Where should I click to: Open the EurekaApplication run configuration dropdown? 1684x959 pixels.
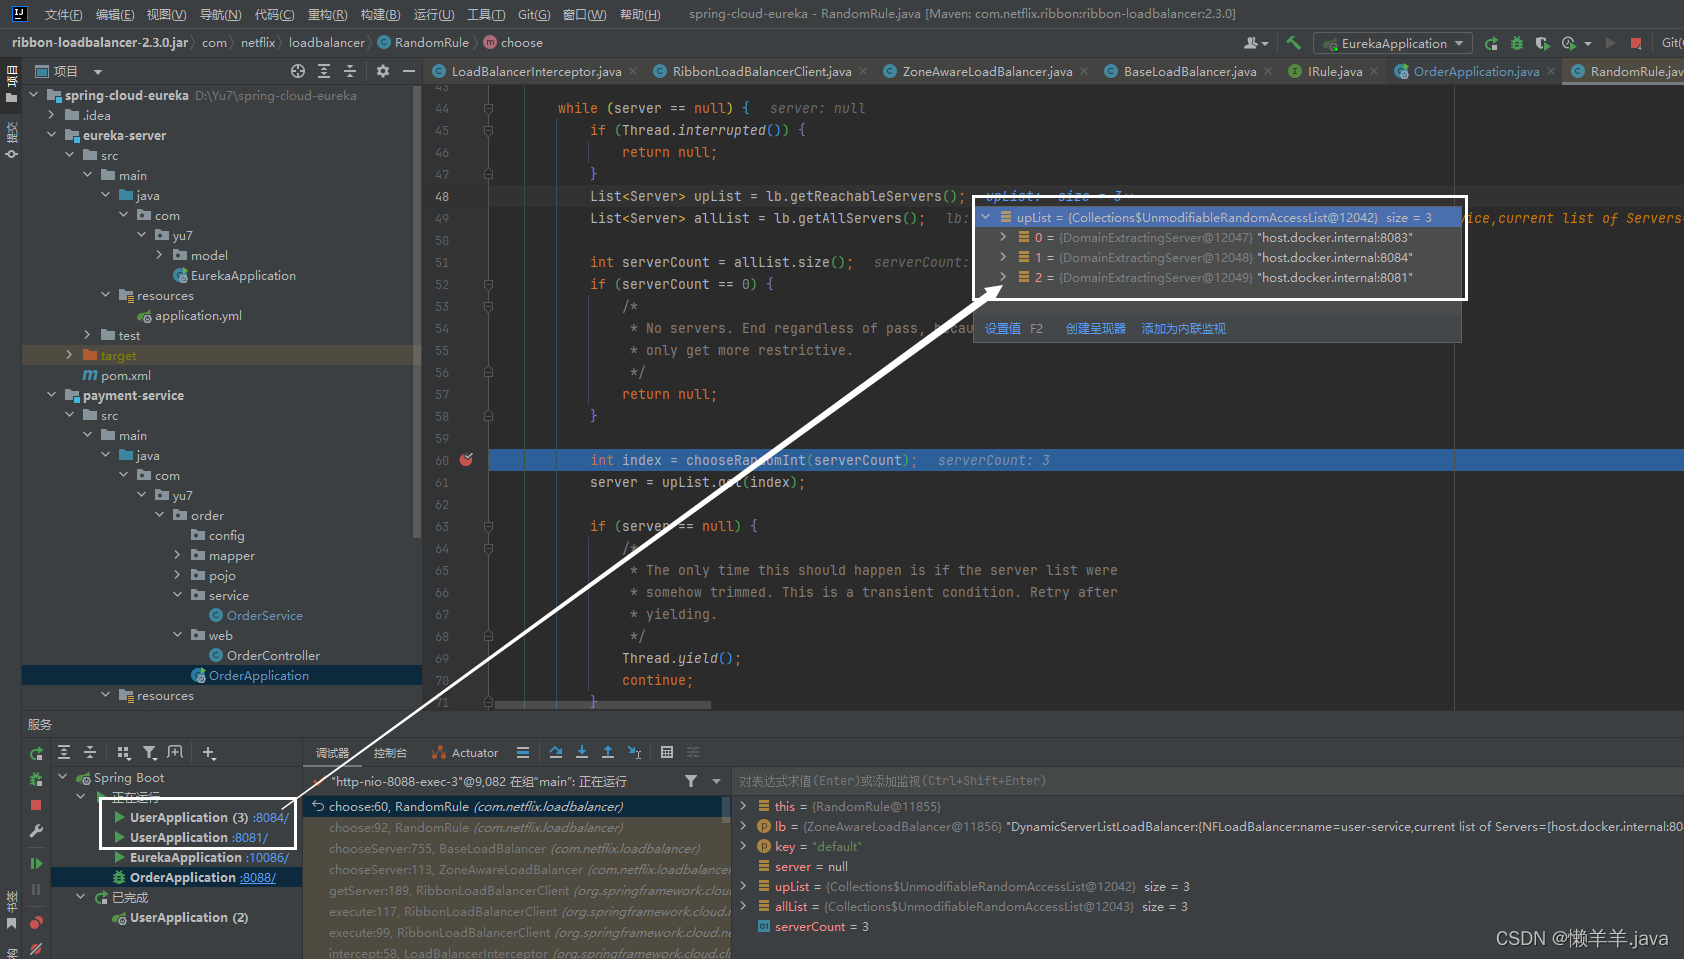pyautogui.click(x=1392, y=43)
